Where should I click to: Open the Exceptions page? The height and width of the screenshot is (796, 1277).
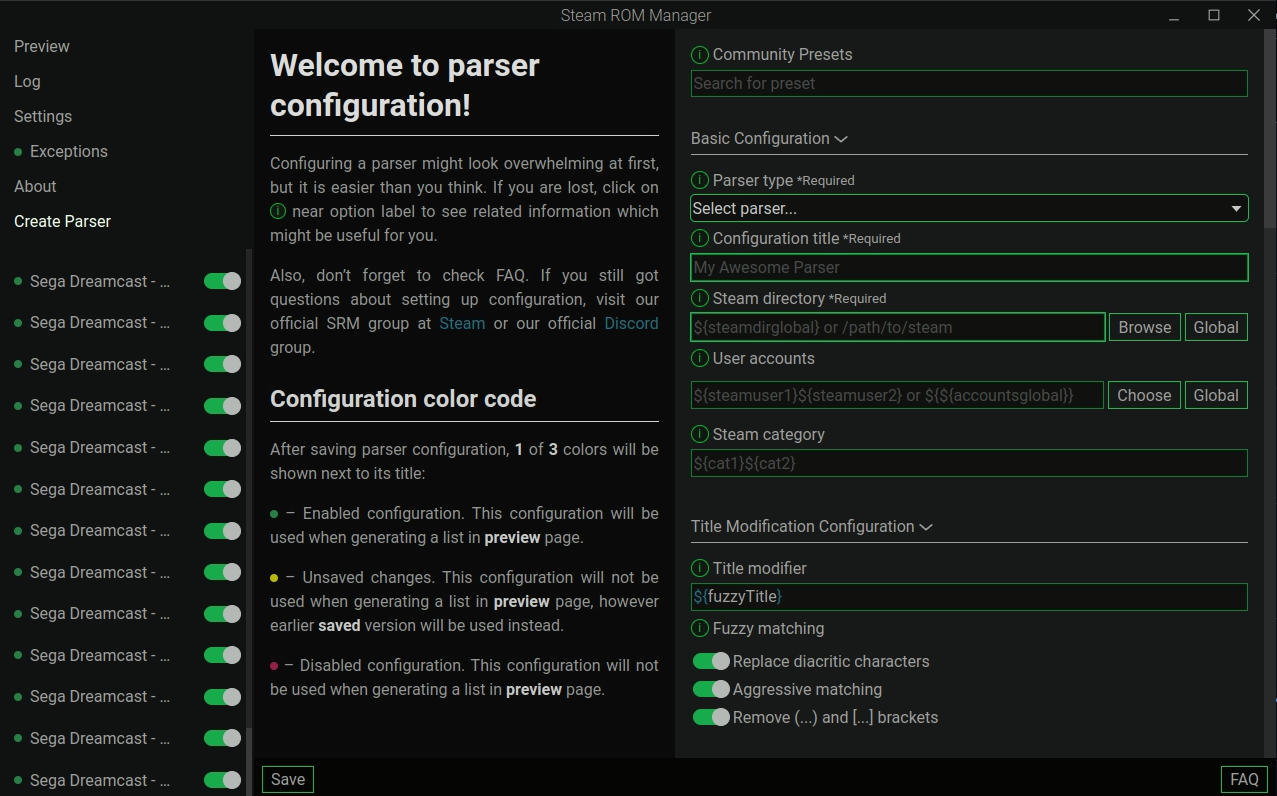[69, 151]
